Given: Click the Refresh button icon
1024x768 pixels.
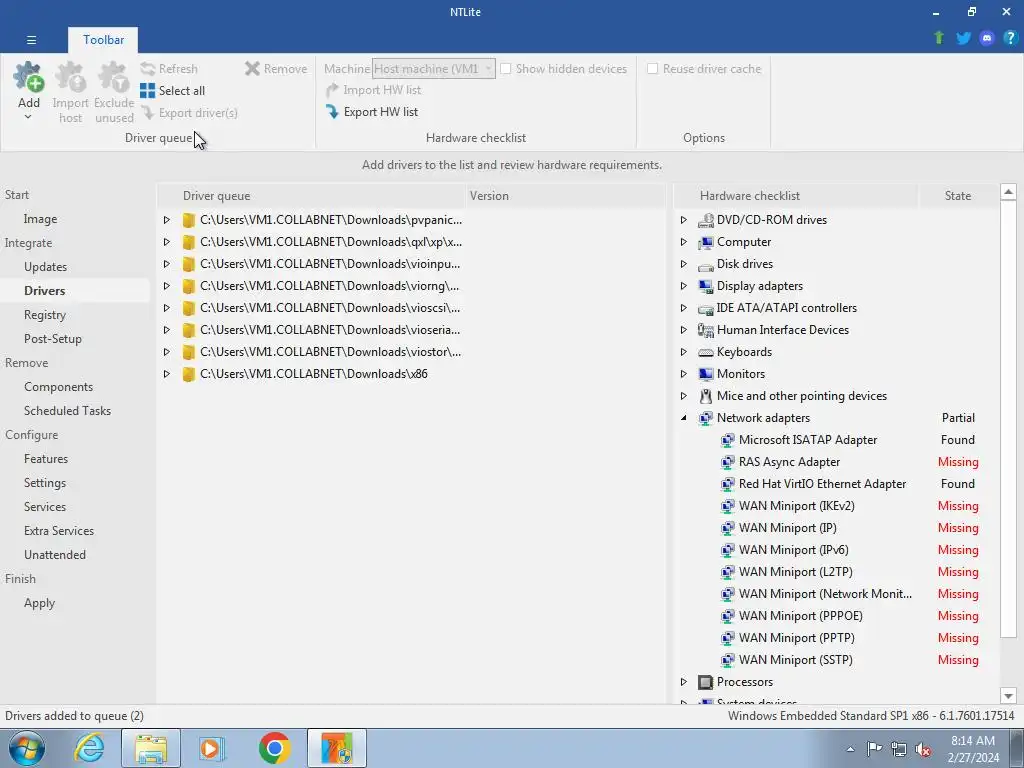Looking at the screenshot, I should tap(148, 69).
